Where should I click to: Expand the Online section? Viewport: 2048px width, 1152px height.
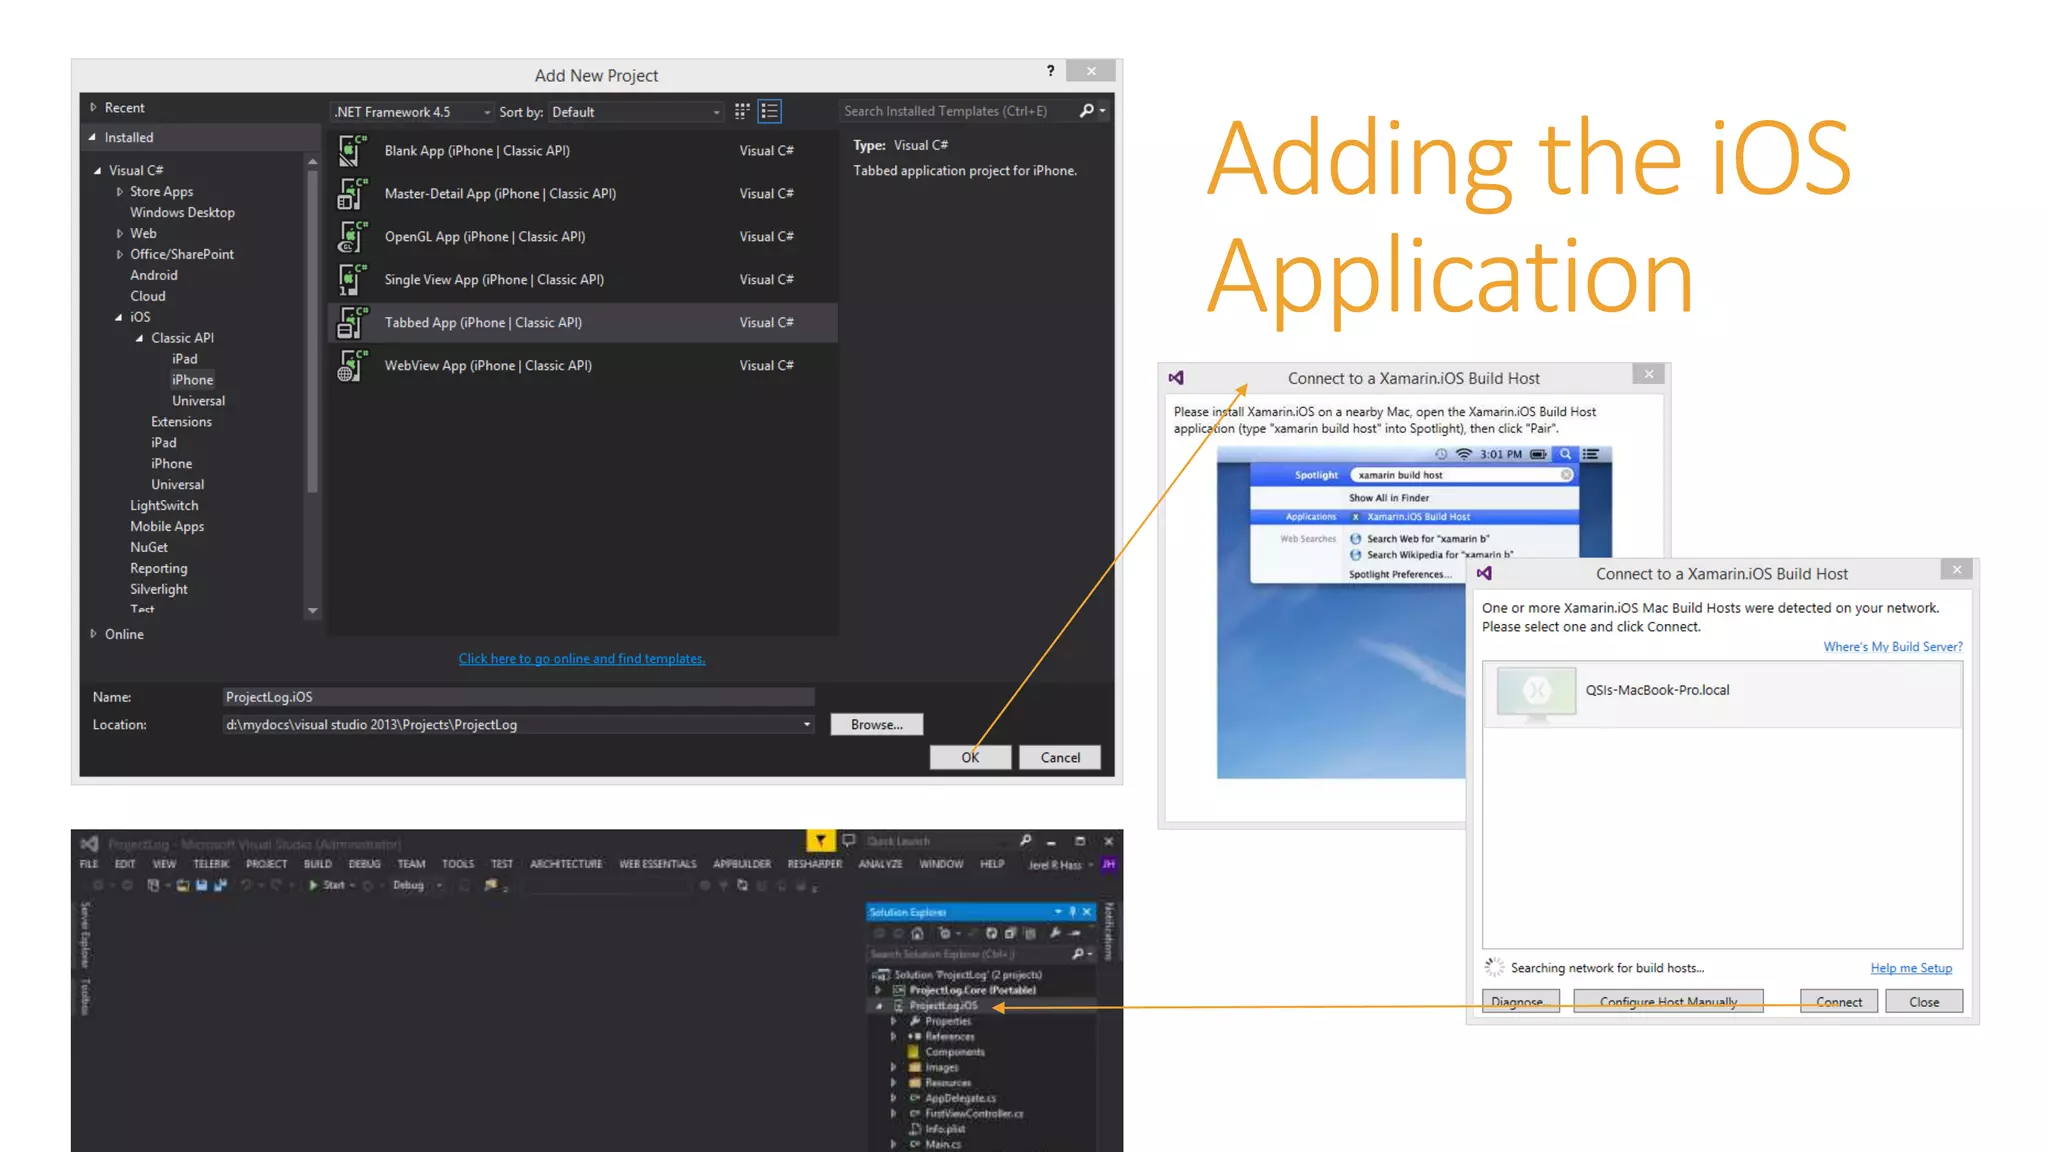click(x=93, y=634)
